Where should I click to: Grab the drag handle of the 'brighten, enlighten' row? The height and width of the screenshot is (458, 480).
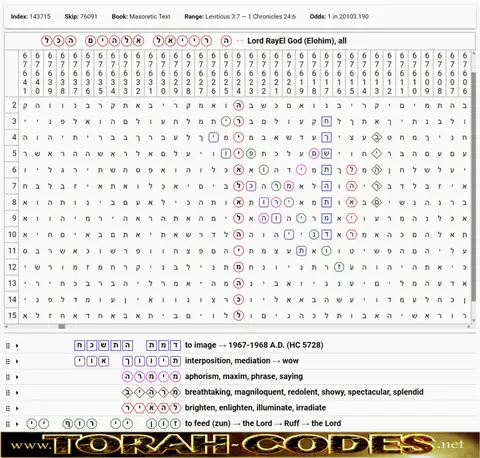click(x=8, y=408)
